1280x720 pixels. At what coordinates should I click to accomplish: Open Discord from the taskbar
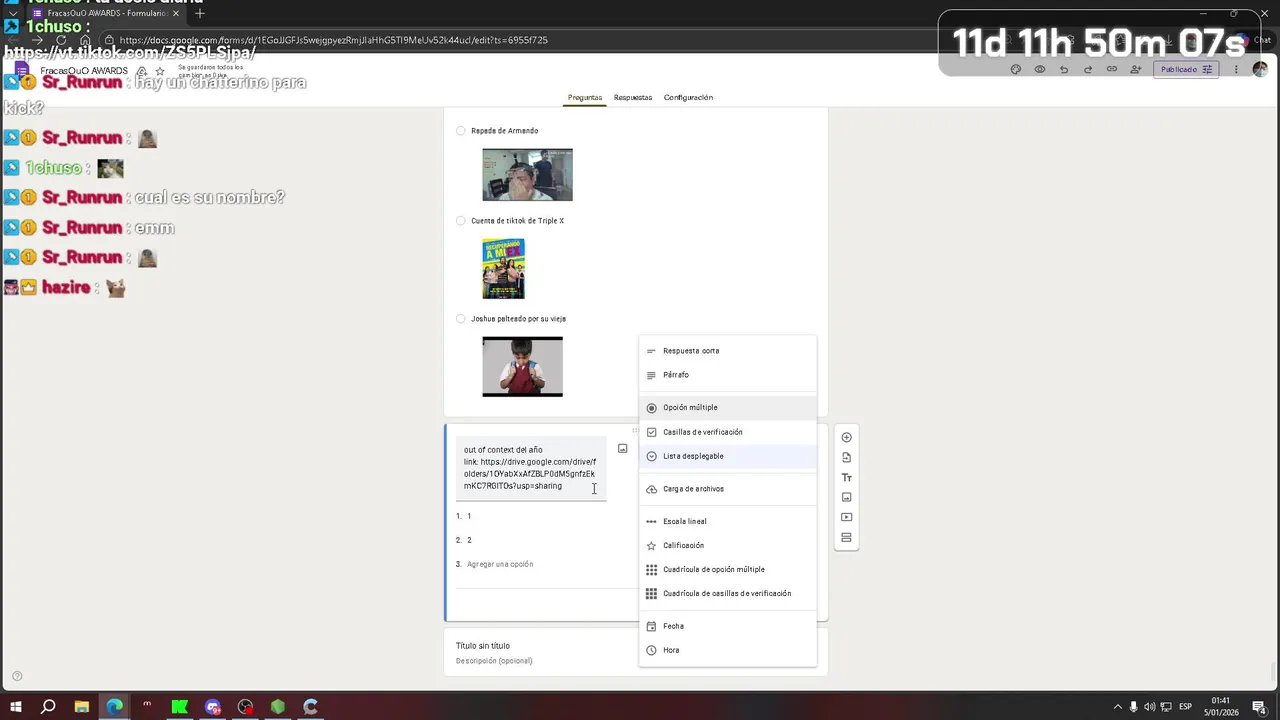[x=212, y=707]
